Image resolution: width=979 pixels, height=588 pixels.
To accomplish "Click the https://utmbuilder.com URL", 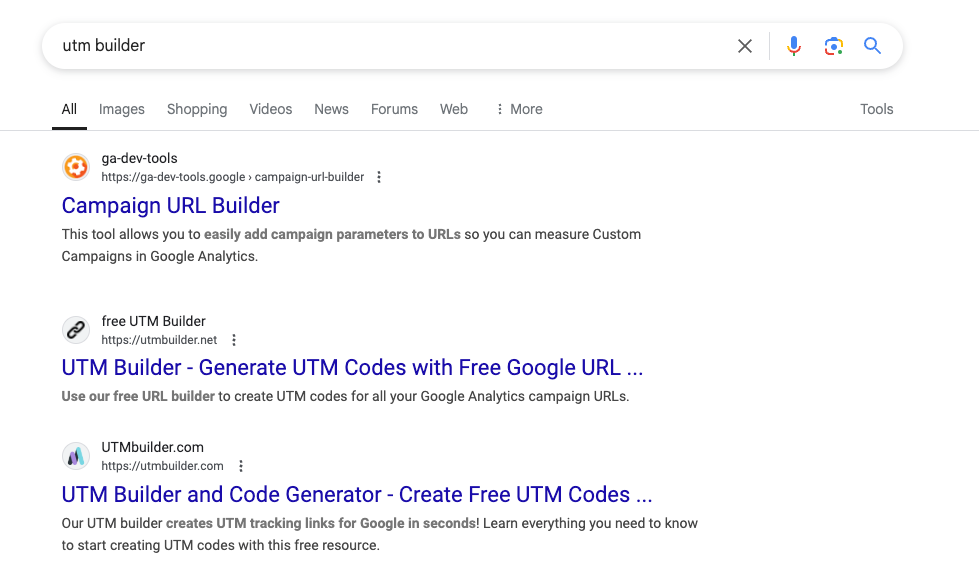I will pyautogui.click(x=162, y=466).
